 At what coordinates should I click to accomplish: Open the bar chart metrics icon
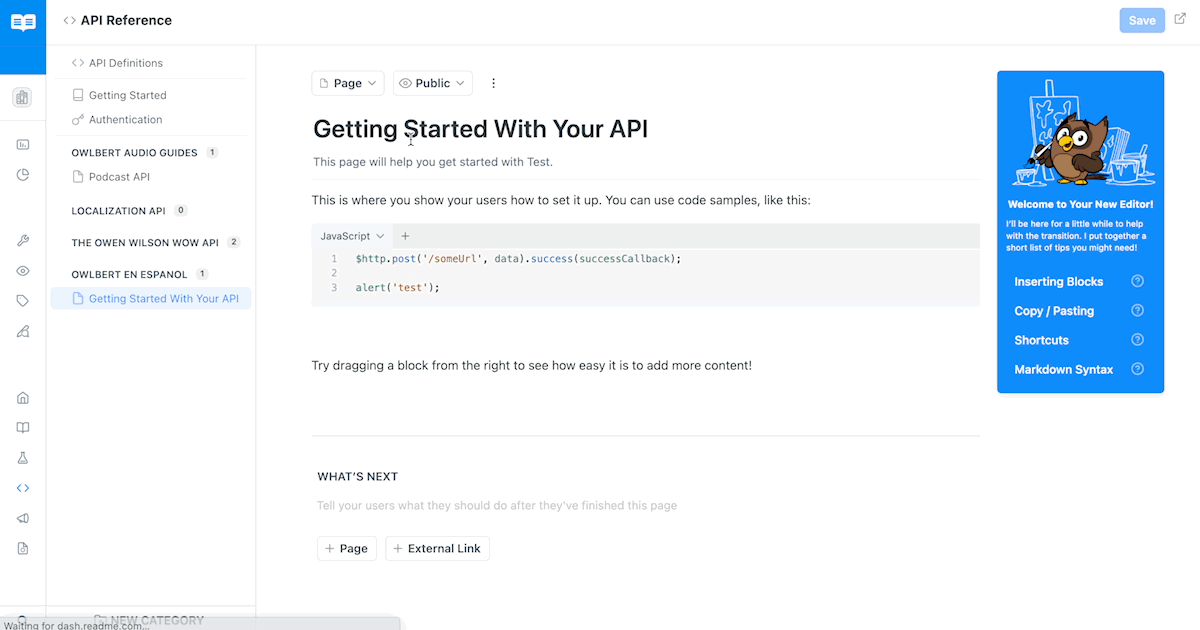(23, 144)
